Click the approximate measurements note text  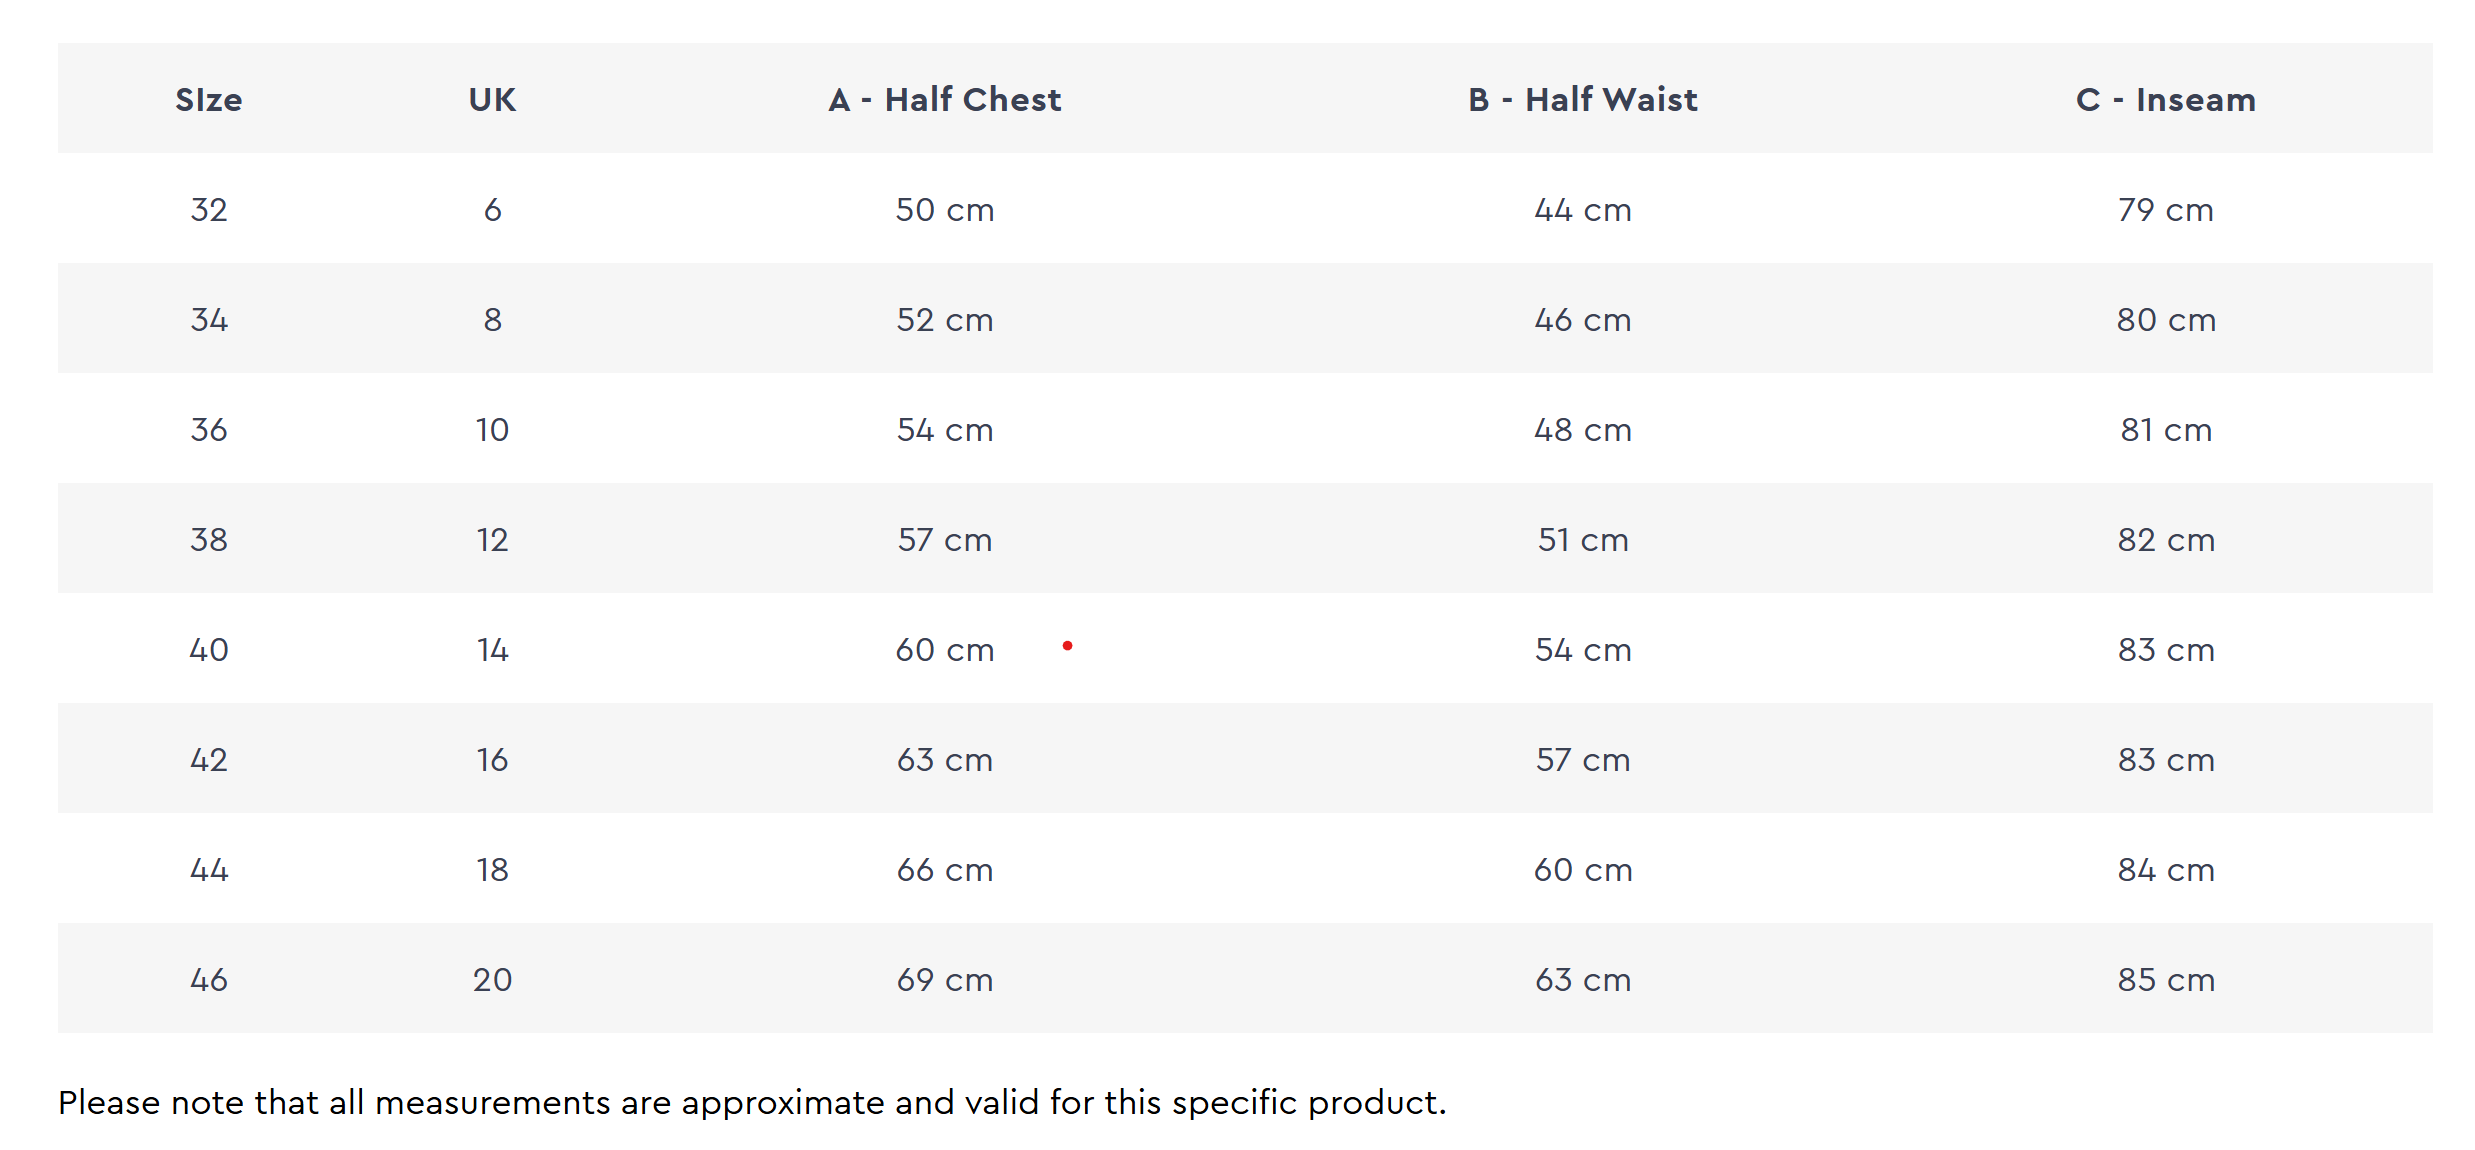click(x=752, y=1103)
